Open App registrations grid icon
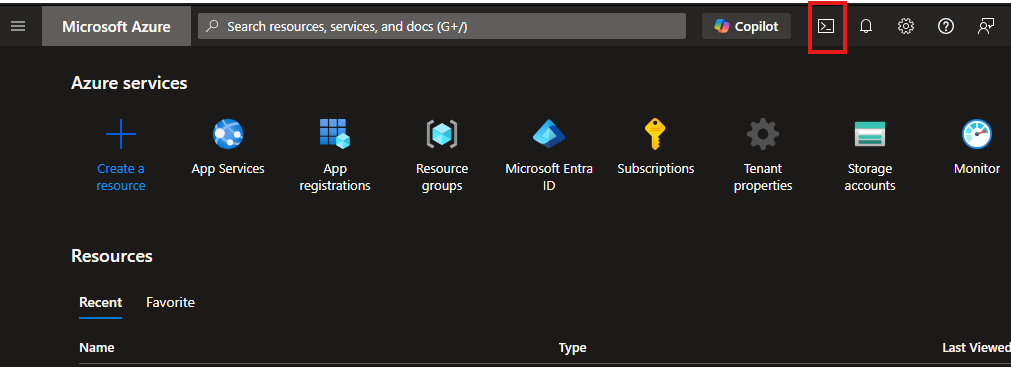Image resolution: width=1011 pixels, height=367 pixels. click(335, 134)
